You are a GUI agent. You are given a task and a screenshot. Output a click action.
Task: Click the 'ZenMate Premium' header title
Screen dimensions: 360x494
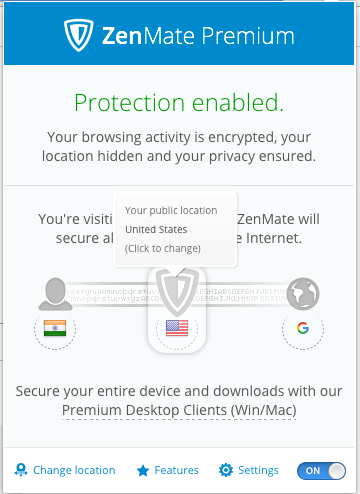click(x=198, y=36)
